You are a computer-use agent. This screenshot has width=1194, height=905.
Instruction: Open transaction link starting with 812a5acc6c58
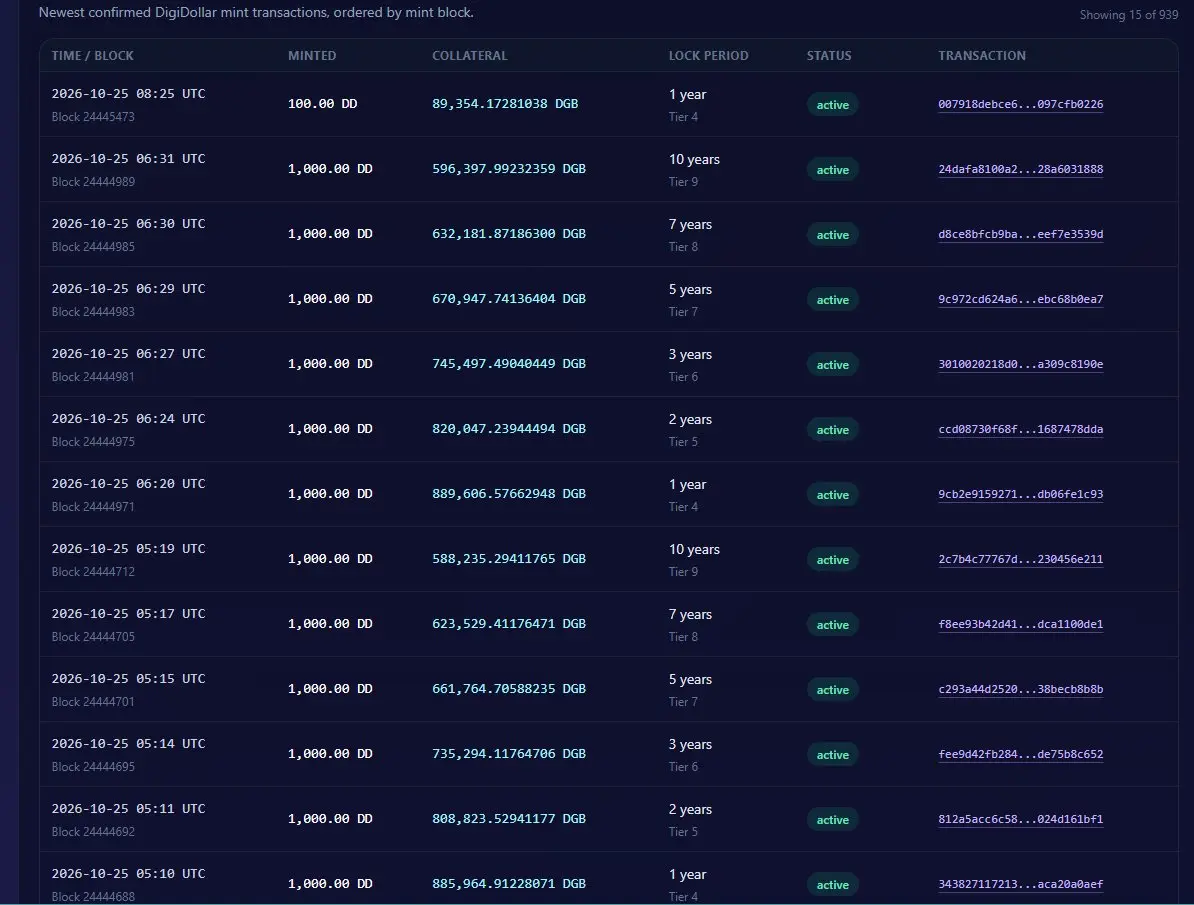(x=1020, y=819)
